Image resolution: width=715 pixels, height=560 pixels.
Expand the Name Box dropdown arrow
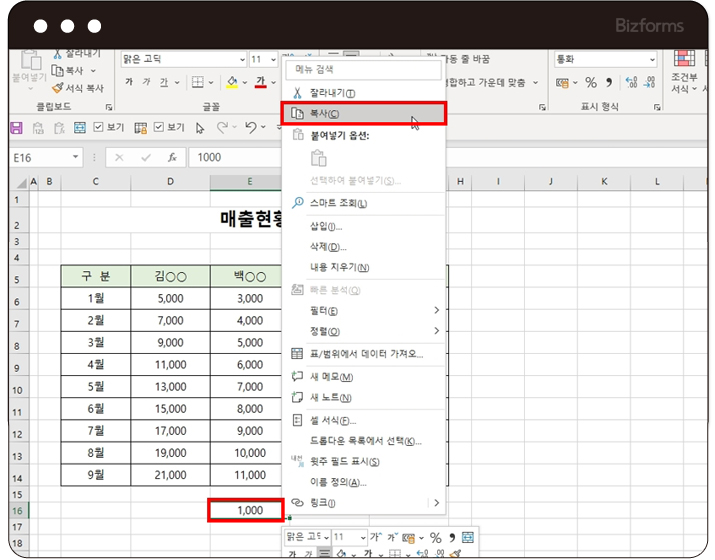[x=76, y=157]
